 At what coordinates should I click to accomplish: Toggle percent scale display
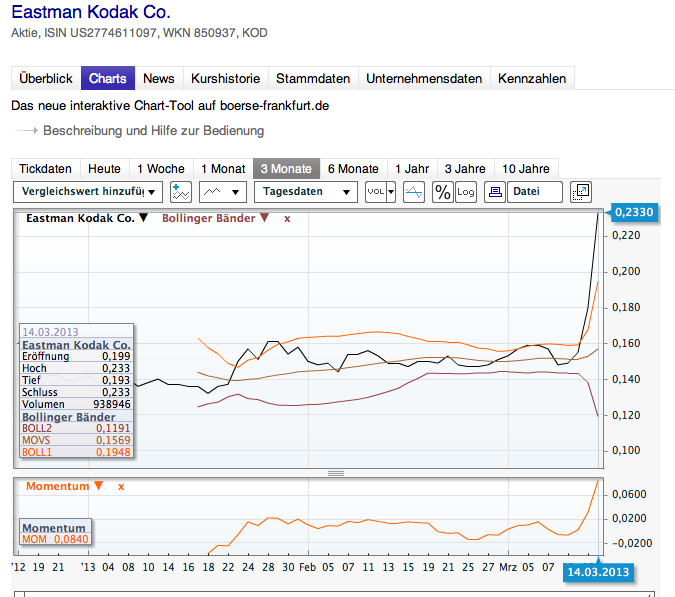[x=442, y=192]
